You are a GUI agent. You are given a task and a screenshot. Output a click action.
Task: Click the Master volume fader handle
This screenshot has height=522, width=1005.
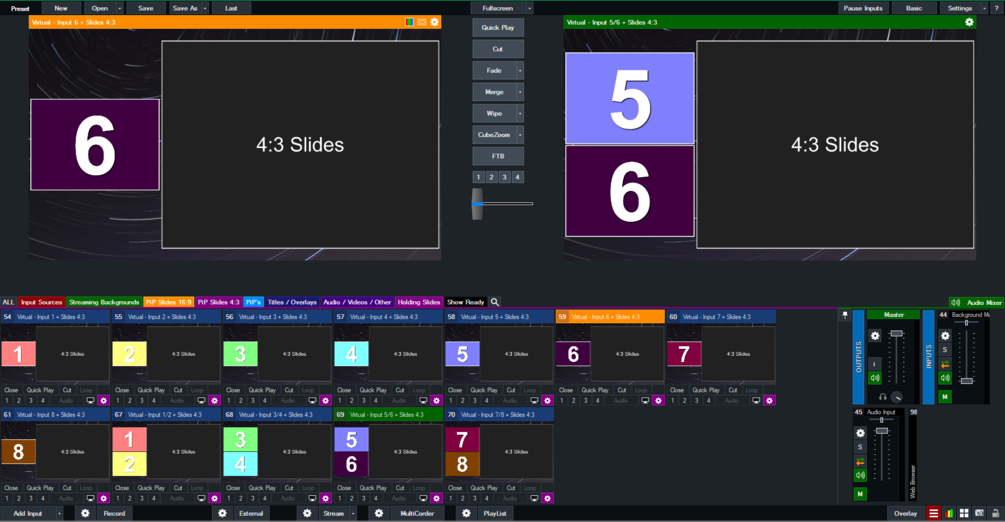897,333
